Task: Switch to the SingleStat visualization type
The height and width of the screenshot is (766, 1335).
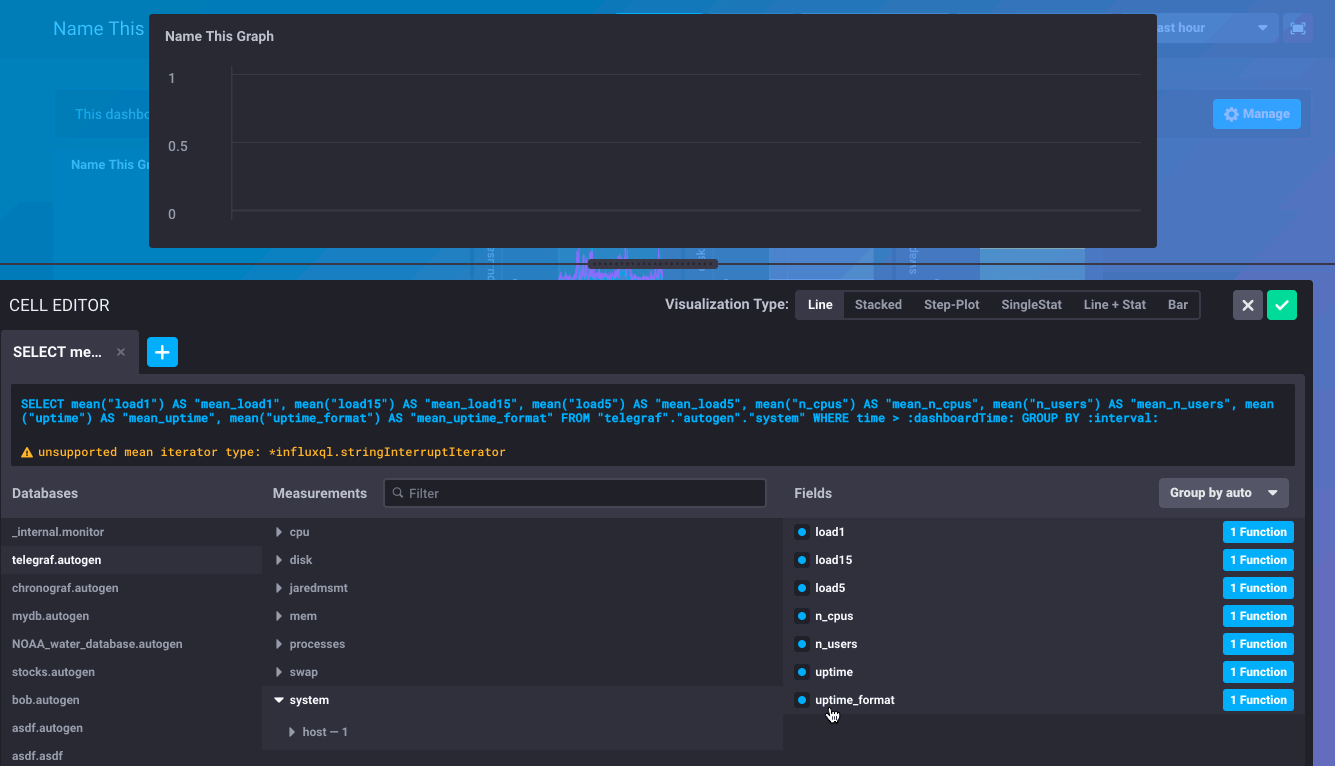Action: [x=1031, y=305]
